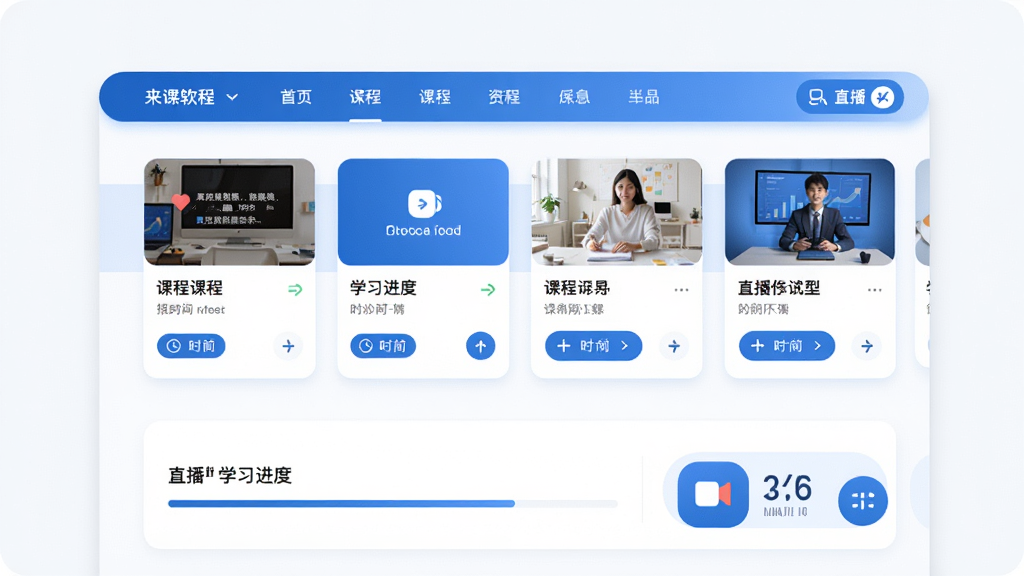Click the learning progress bar
Image resolution: width=1024 pixels, height=576 pixels.
click(x=392, y=504)
